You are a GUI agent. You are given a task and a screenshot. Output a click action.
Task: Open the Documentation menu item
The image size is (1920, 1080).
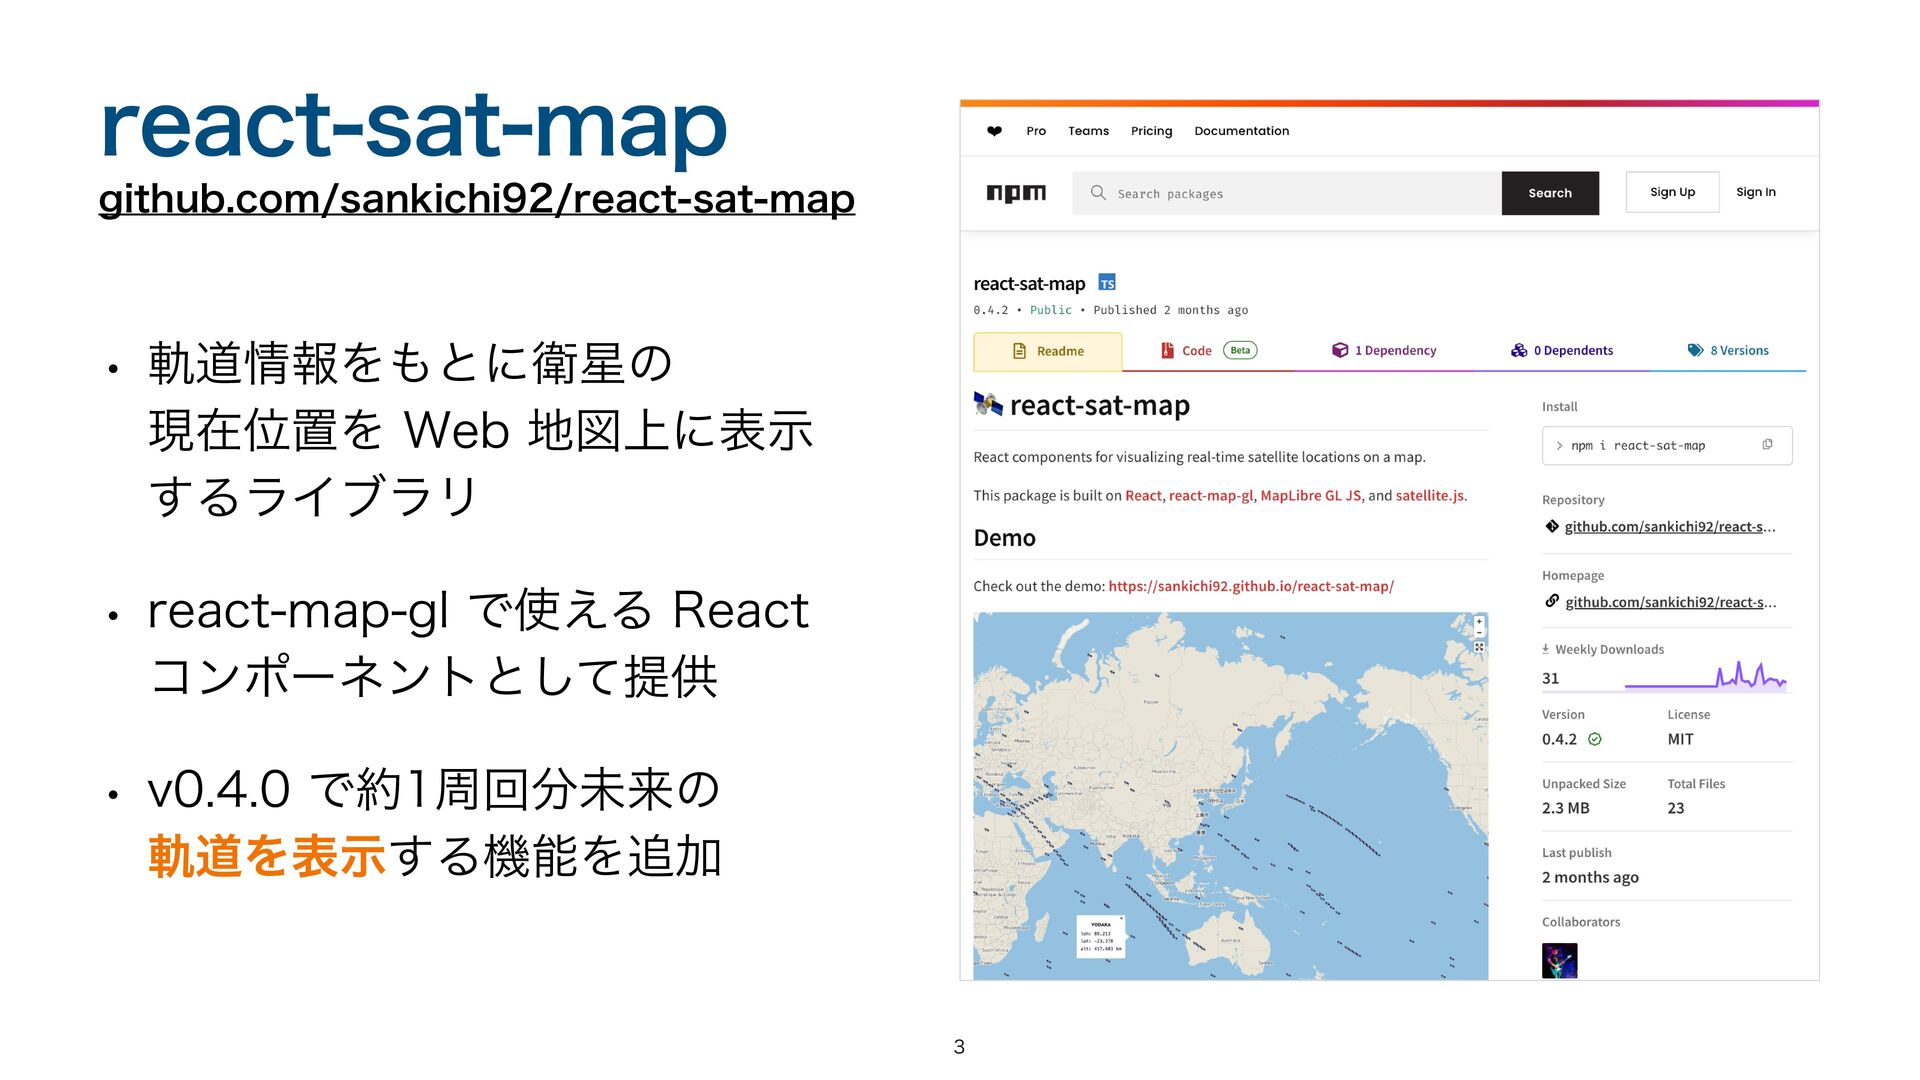click(1241, 131)
